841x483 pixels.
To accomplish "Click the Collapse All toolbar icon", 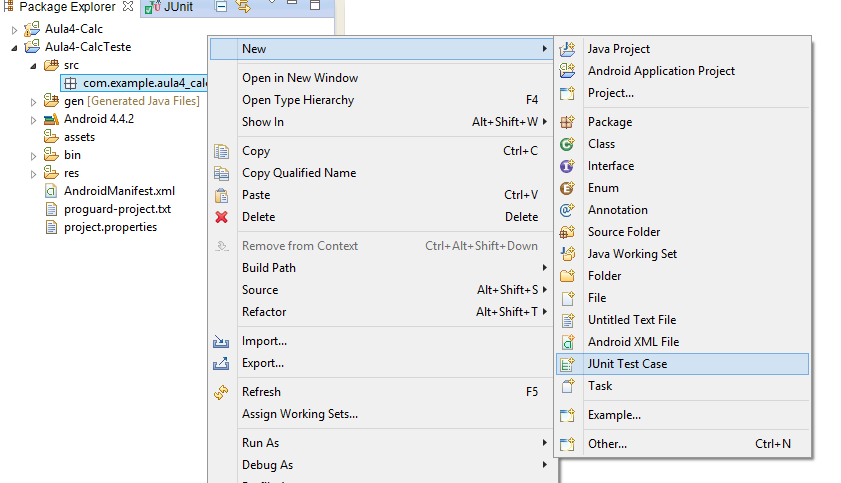I will 220,6.
